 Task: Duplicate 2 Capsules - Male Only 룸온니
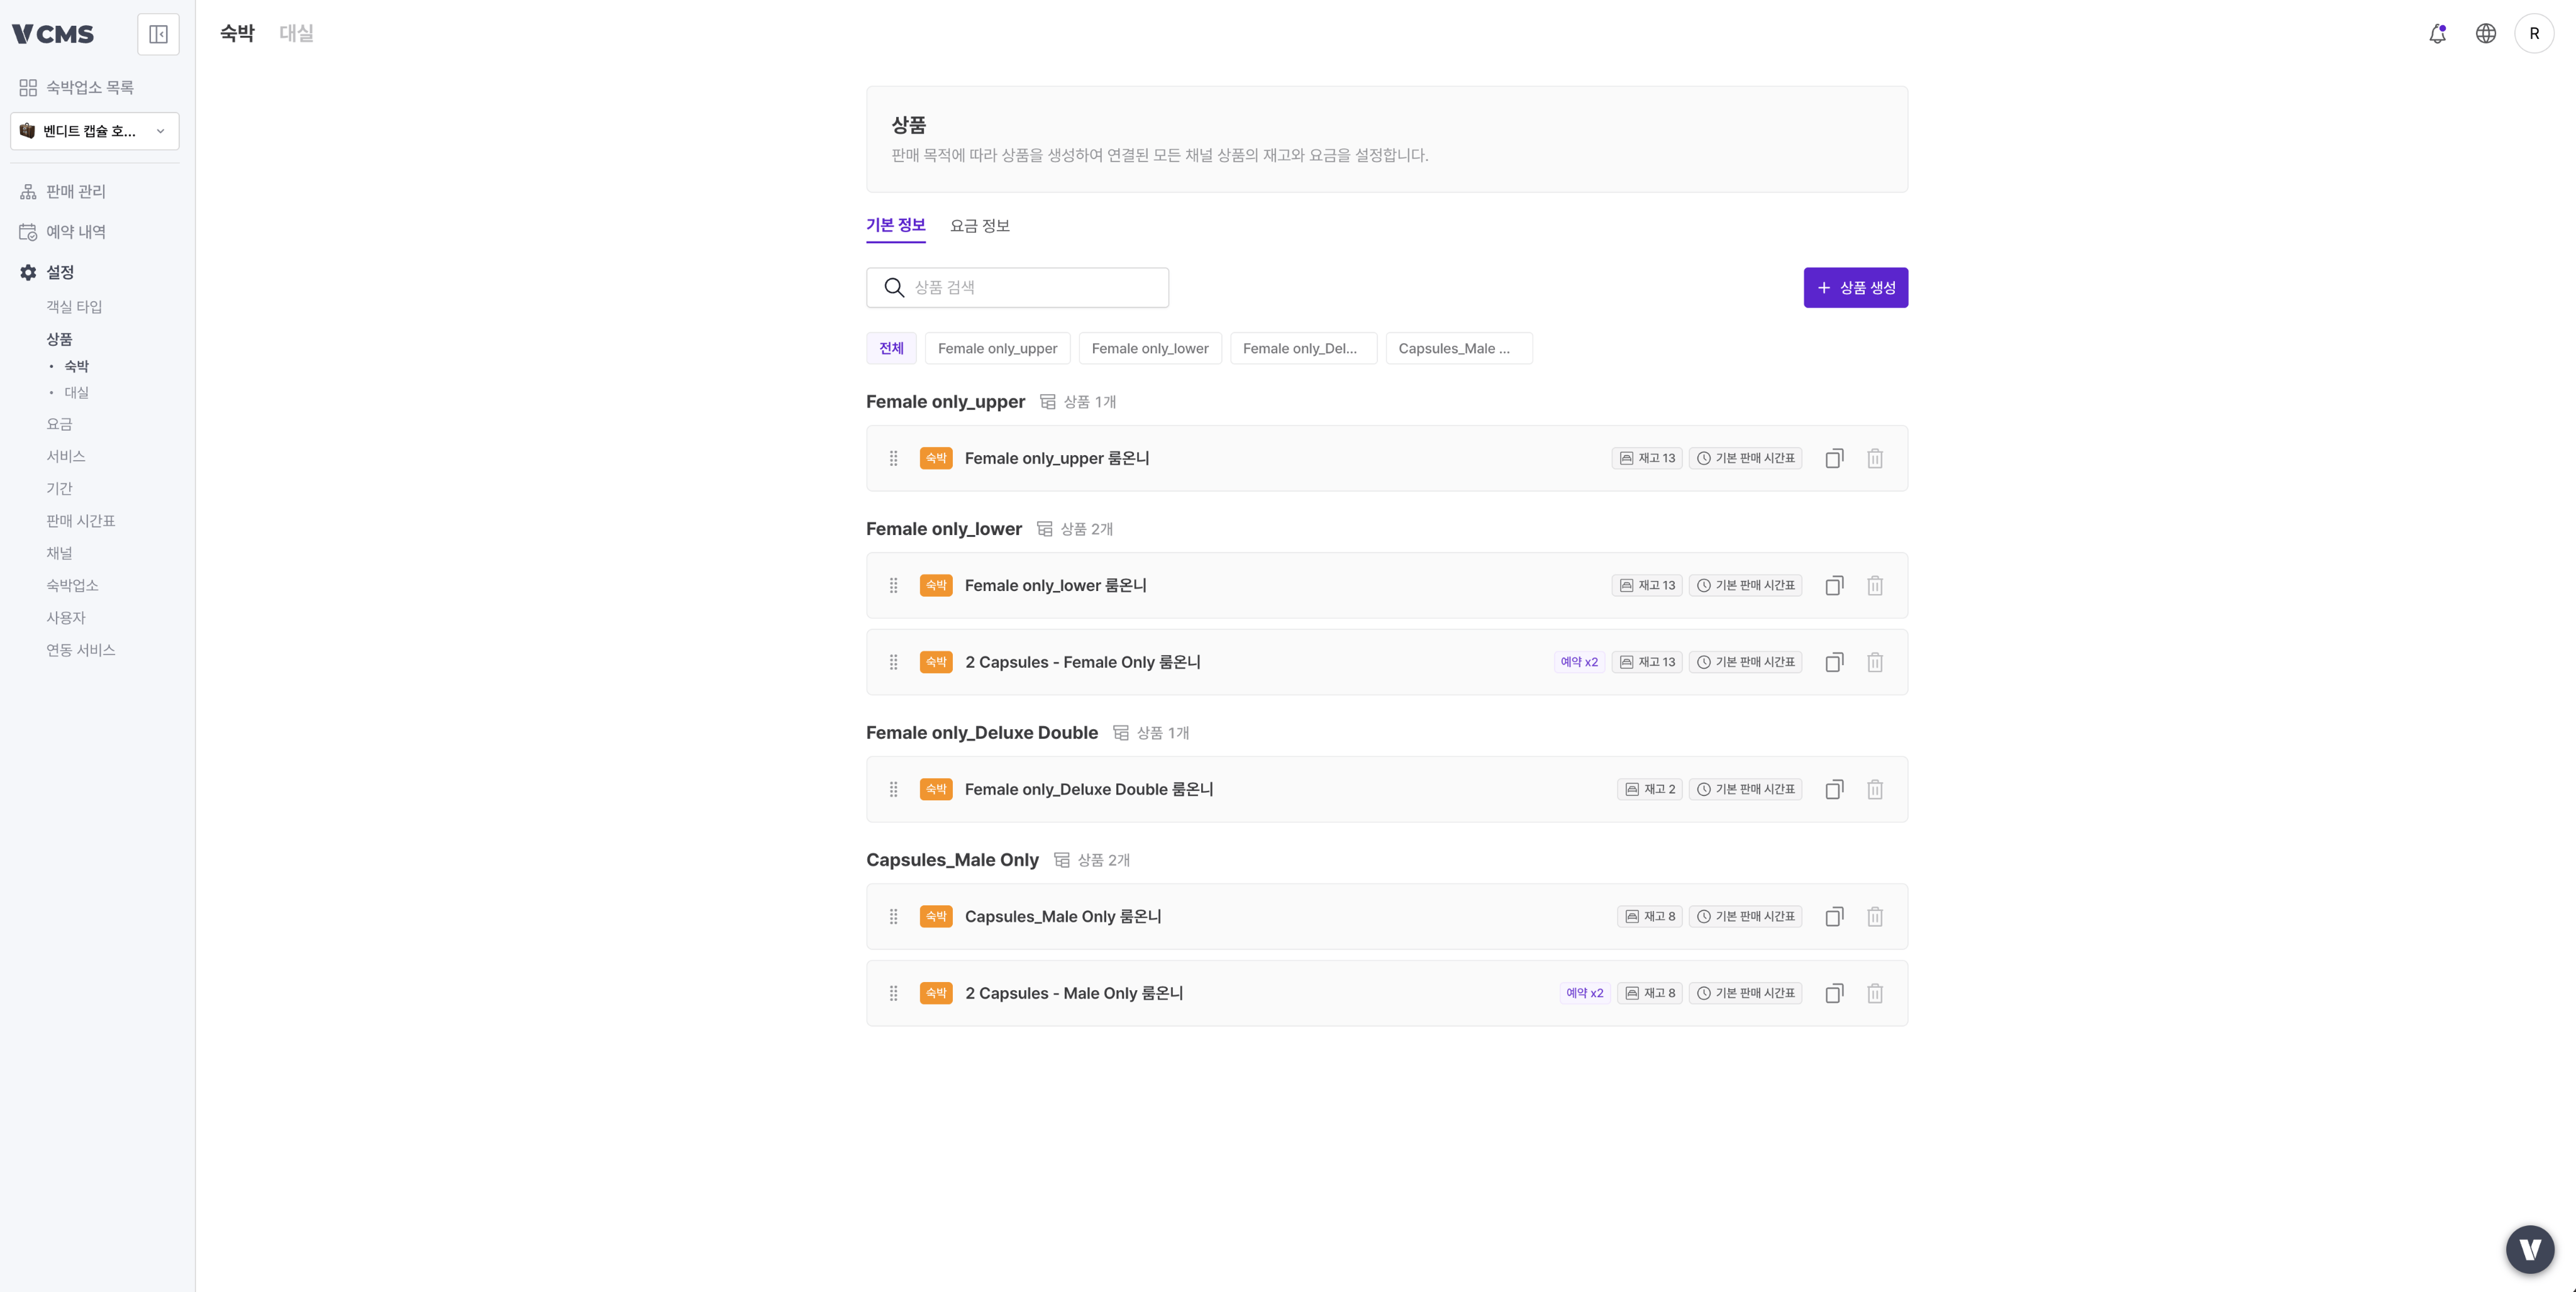[1834, 993]
